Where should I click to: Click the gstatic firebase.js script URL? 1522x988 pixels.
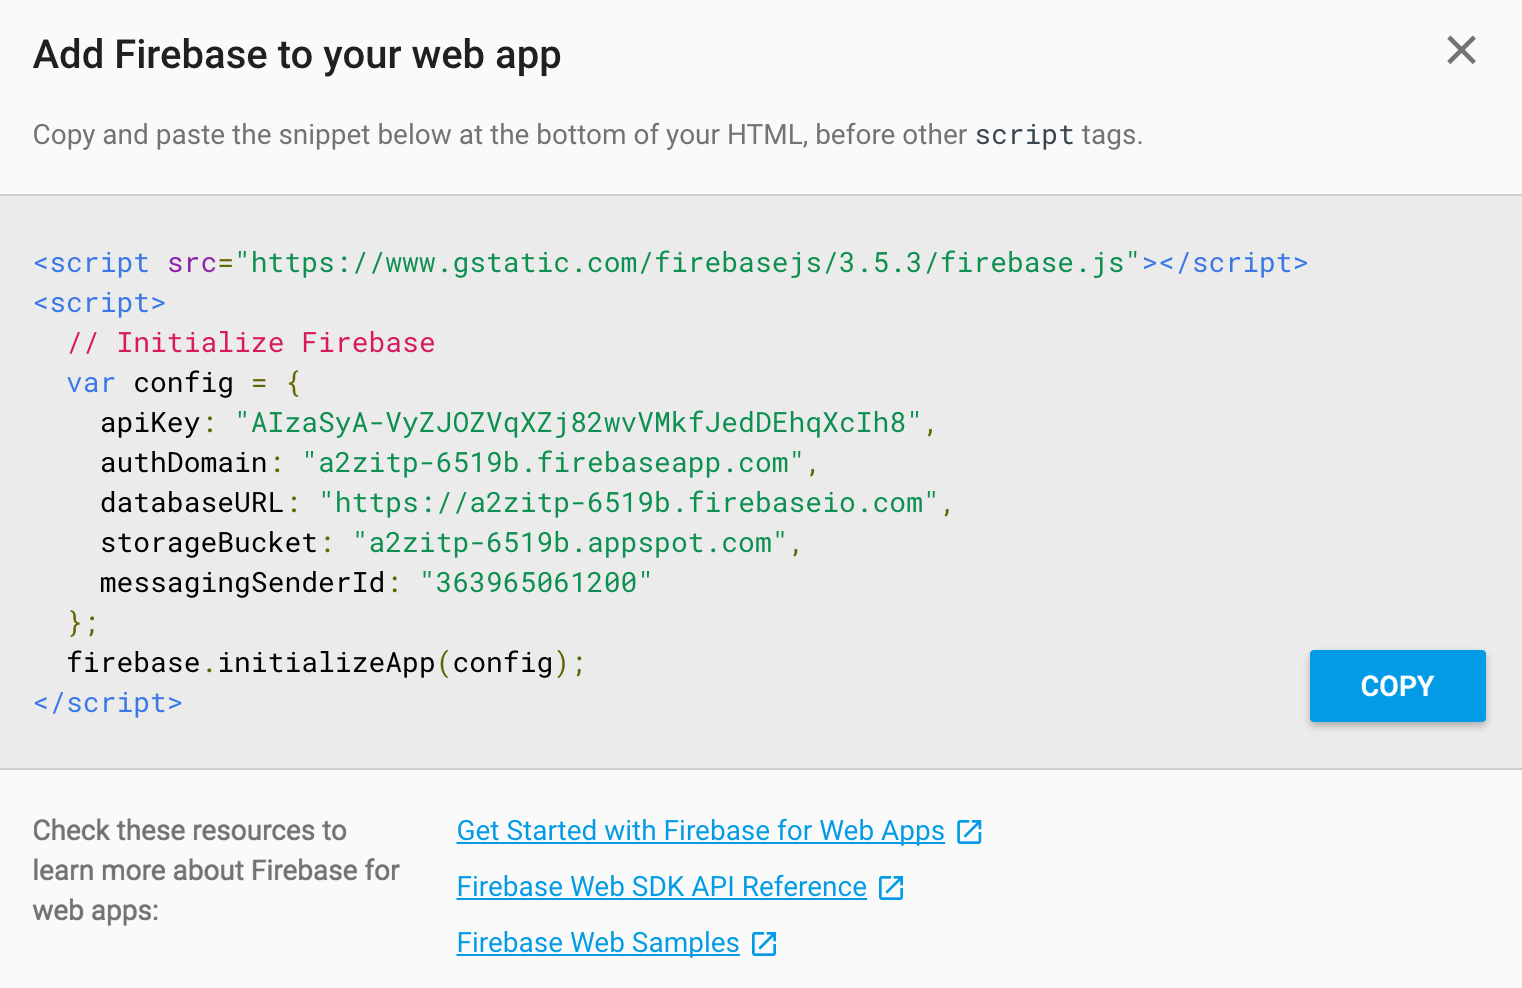click(688, 263)
